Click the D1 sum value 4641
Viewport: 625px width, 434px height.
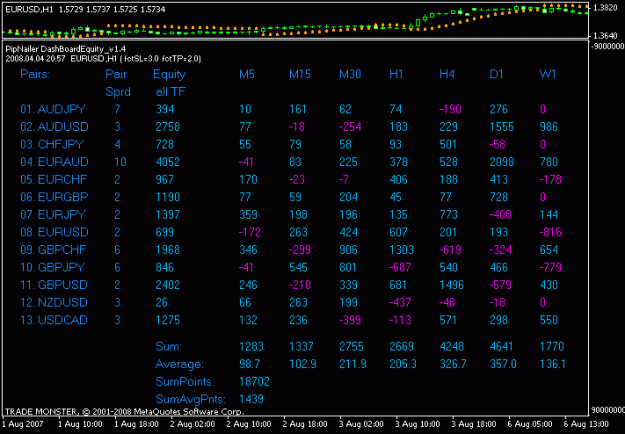tap(501, 346)
